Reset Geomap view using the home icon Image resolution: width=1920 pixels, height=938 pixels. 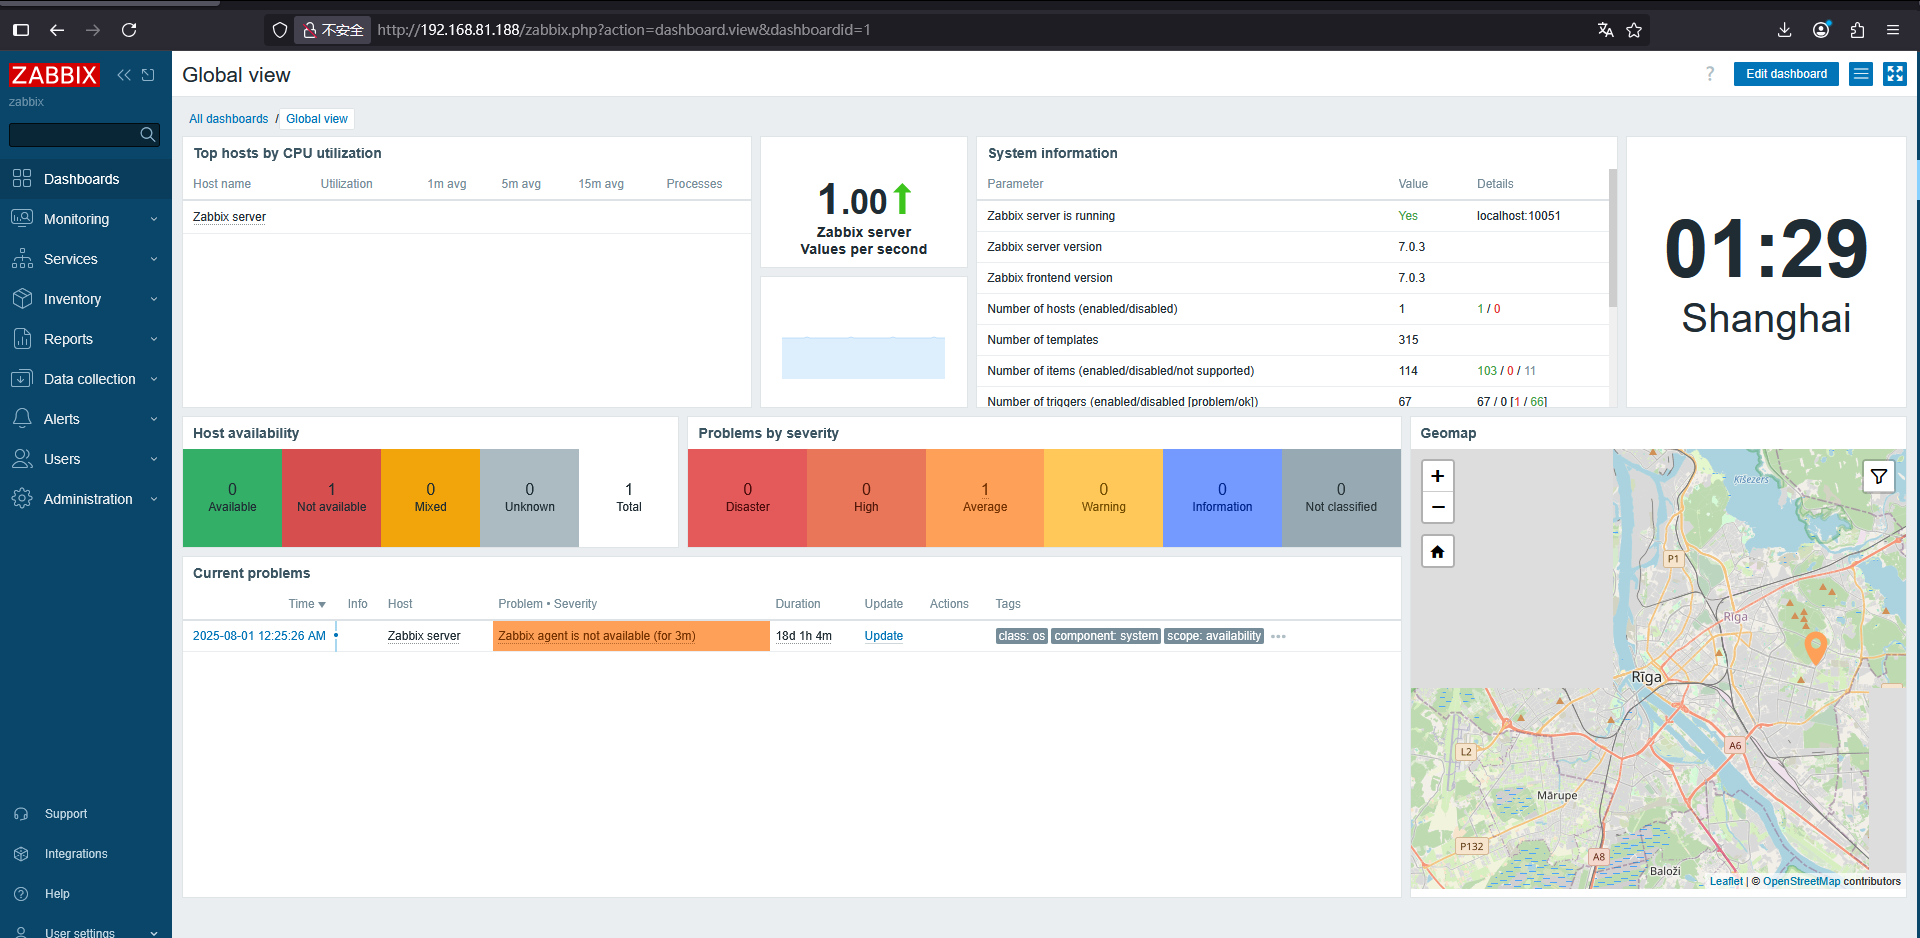click(x=1437, y=550)
